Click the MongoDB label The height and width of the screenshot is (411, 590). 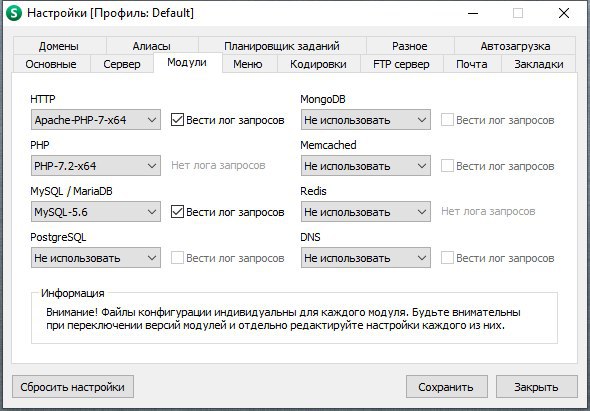pos(323,99)
